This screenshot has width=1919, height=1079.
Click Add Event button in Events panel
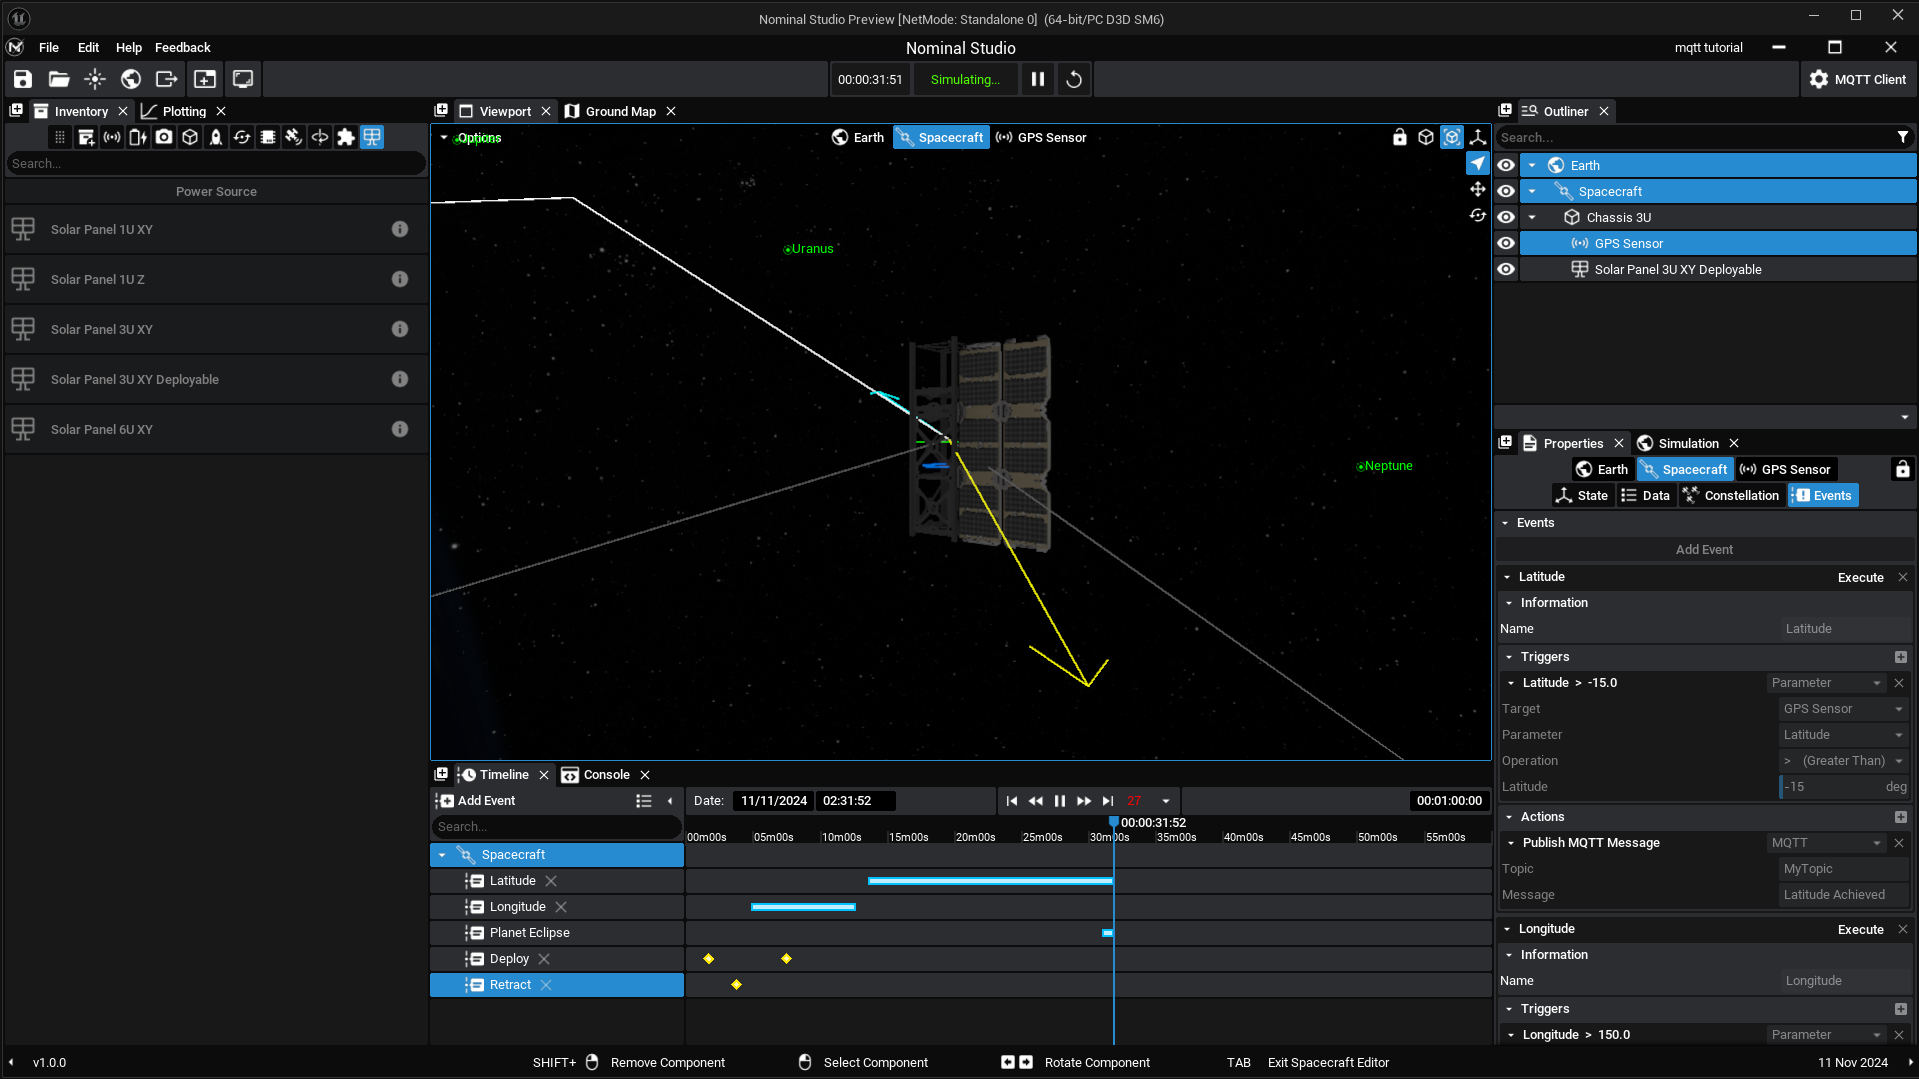[x=1704, y=550]
